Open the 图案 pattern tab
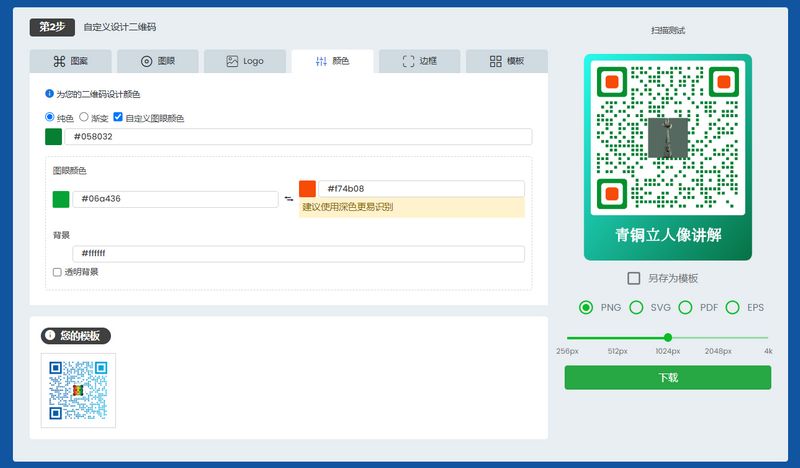The height and width of the screenshot is (468, 800). [70, 61]
